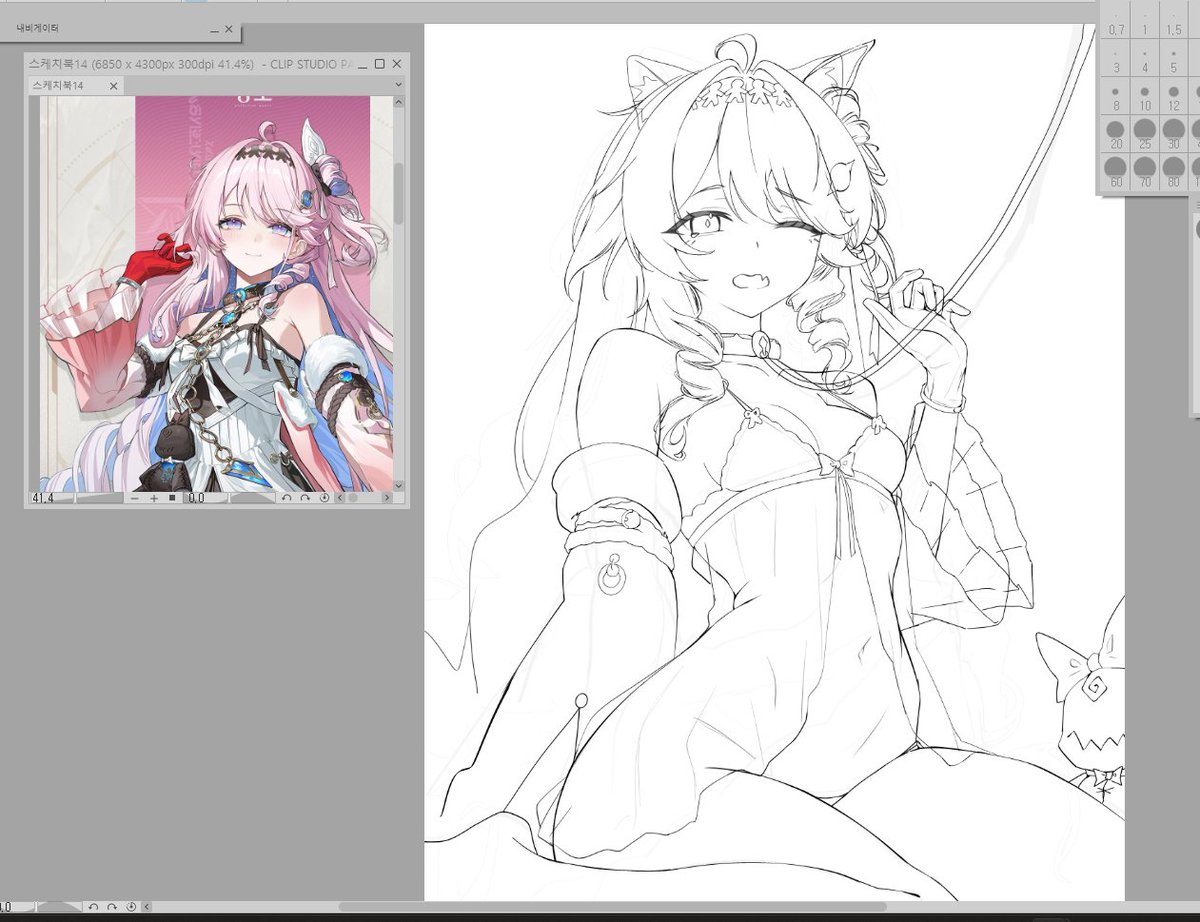
Task: Select the 0.7 brush size preset
Action: [1116, 22]
